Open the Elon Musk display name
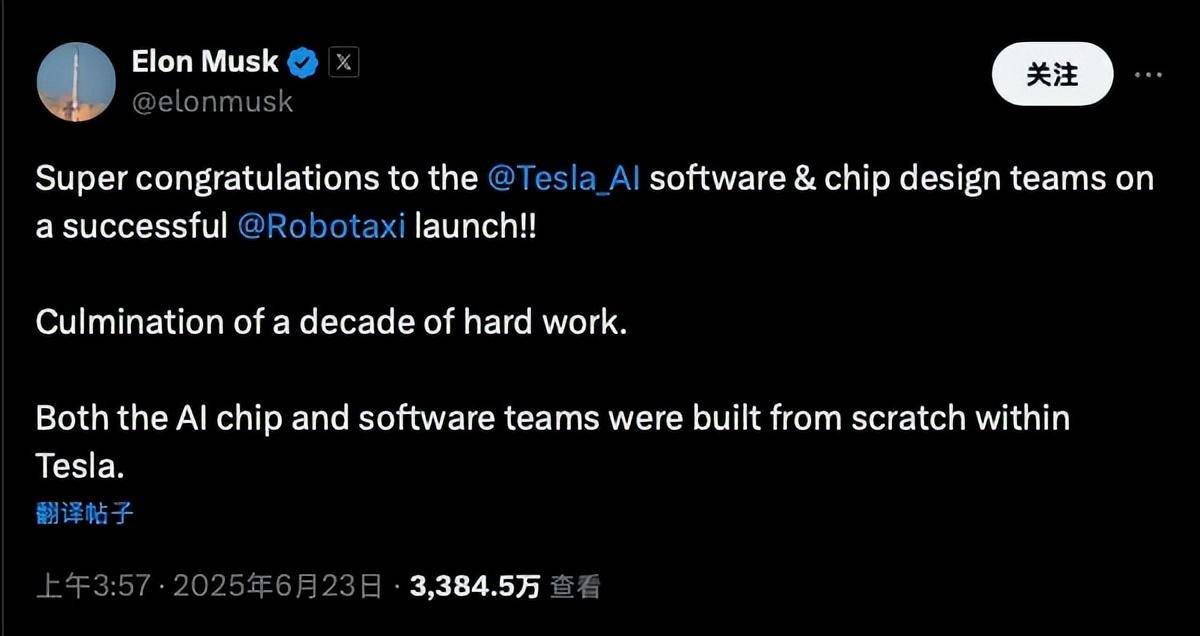The width and height of the screenshot is (1200, 636). 205,62
